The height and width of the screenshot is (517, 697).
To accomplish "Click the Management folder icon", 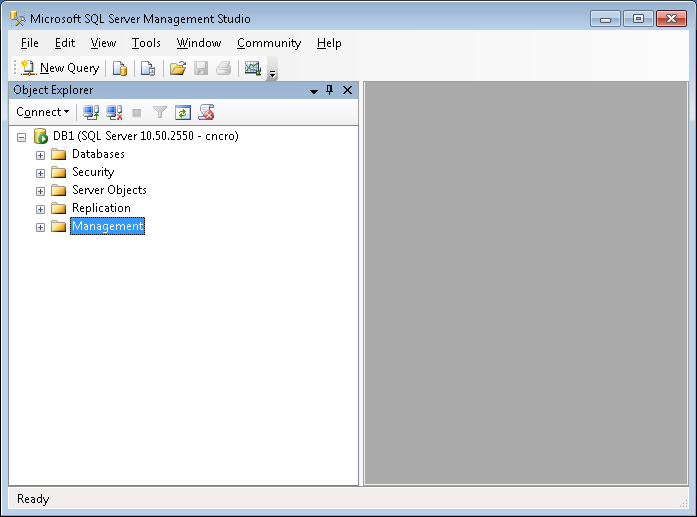I will 59,226.
